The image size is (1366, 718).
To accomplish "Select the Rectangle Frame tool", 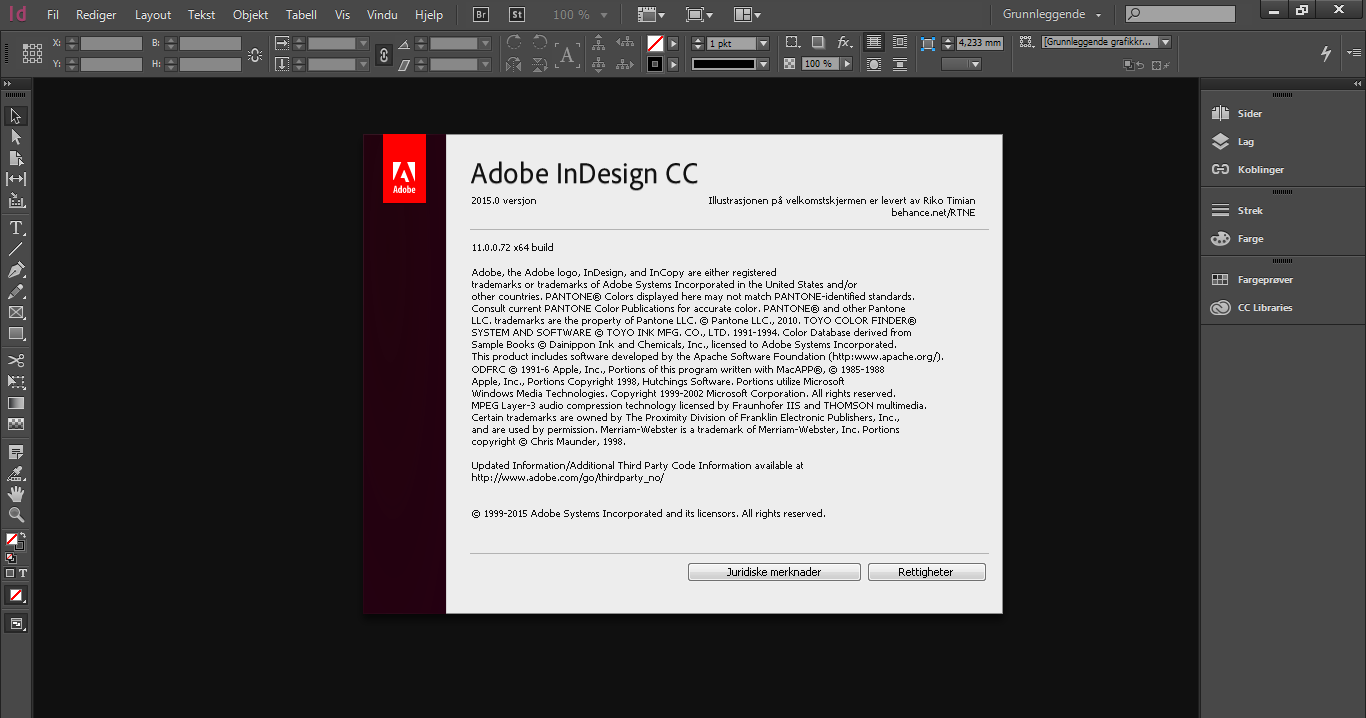I will 16,312.
